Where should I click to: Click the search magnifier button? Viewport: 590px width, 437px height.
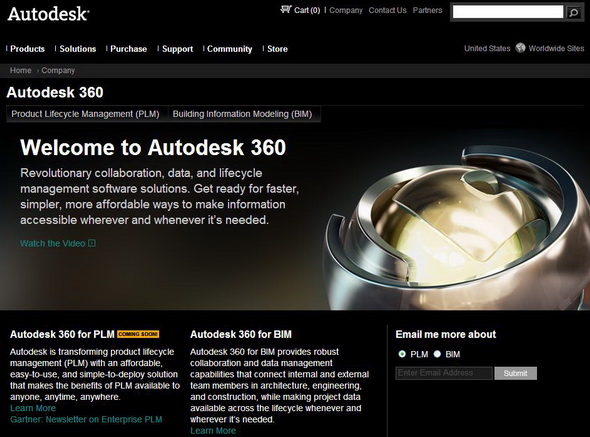574,13
